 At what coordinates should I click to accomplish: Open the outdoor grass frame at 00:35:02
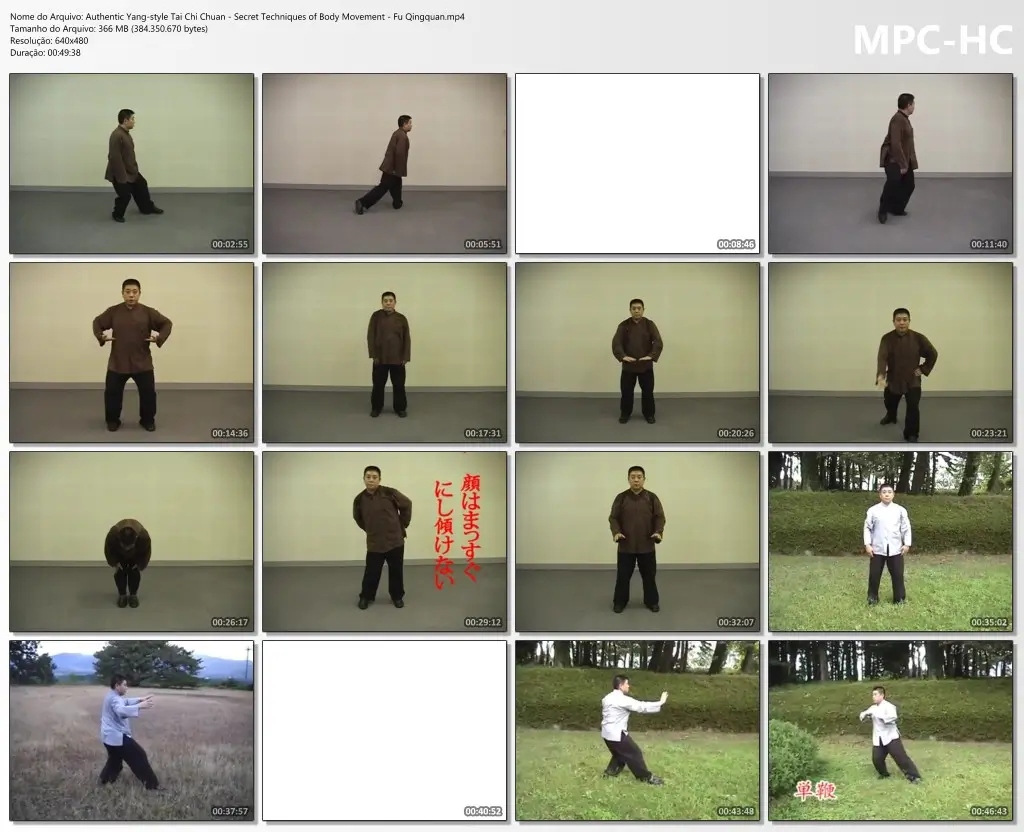point(890,541)
